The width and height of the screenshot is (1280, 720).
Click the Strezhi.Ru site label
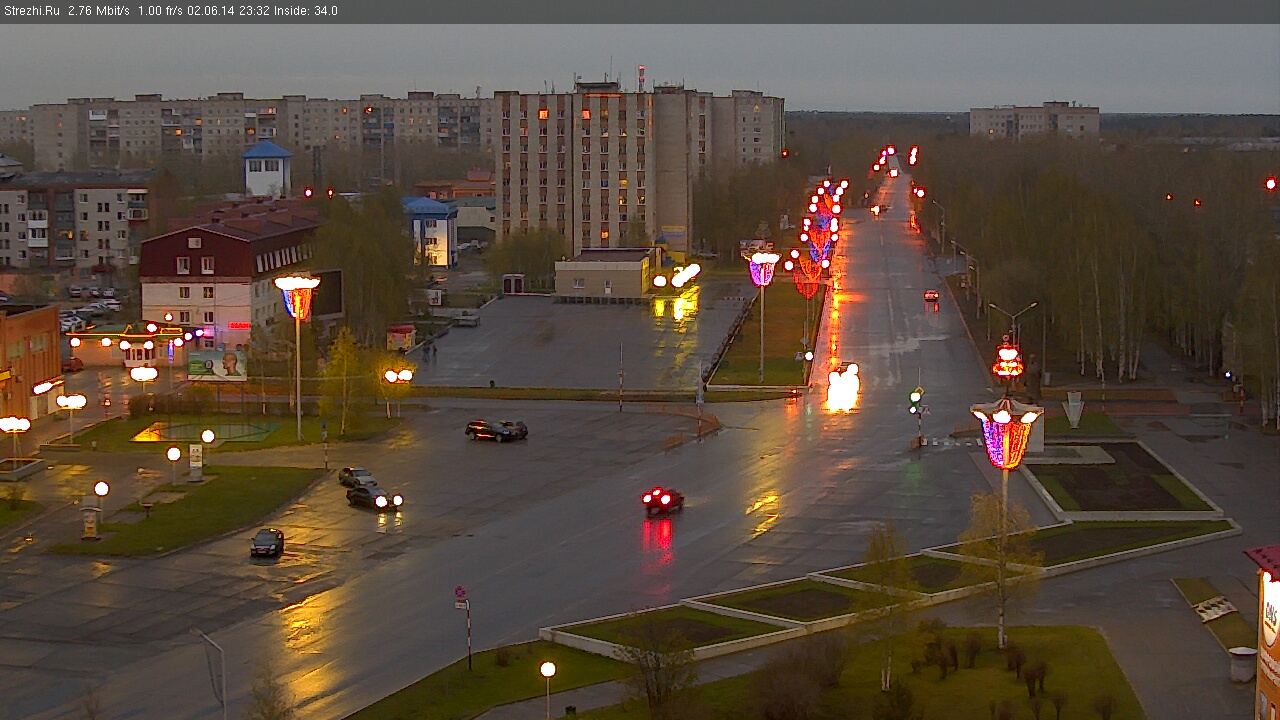32,11
